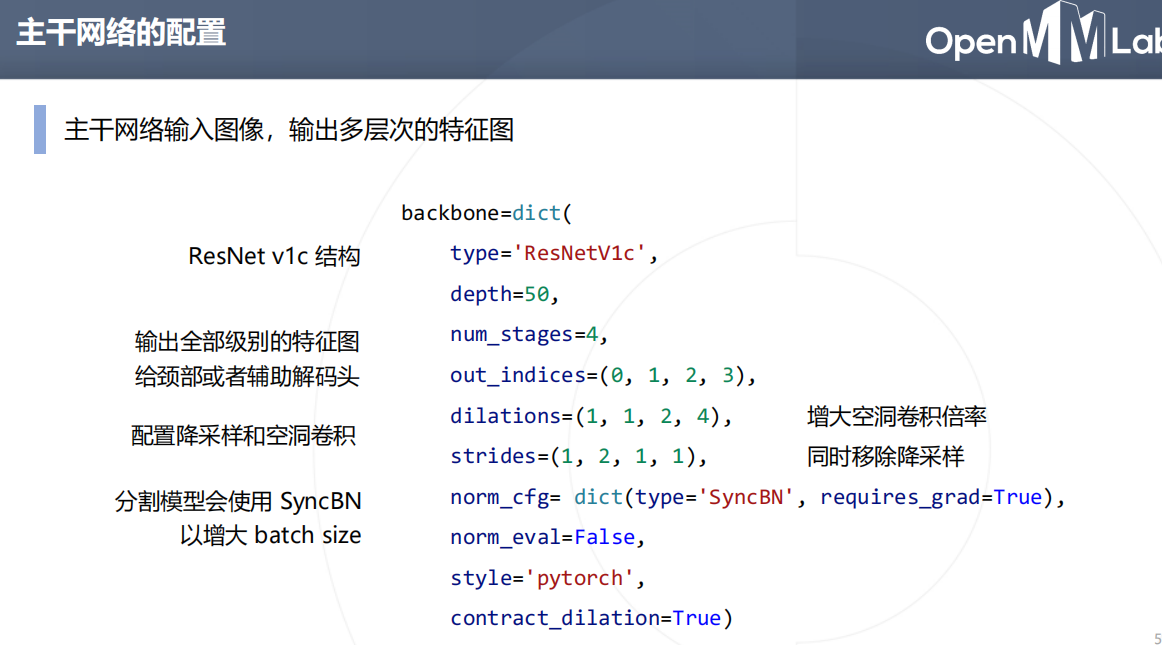Click the annotation 给颈部或者辅助解码头
Screen dimensions: 1162x645
(247, 377)
